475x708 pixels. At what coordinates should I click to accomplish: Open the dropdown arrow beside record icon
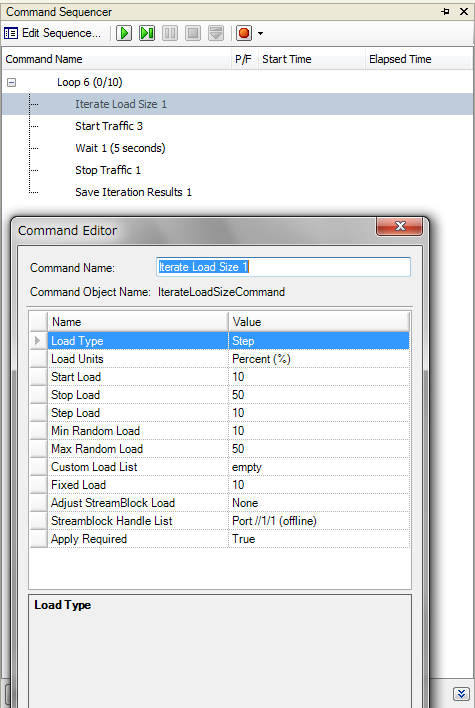click(x=261, y=33)
